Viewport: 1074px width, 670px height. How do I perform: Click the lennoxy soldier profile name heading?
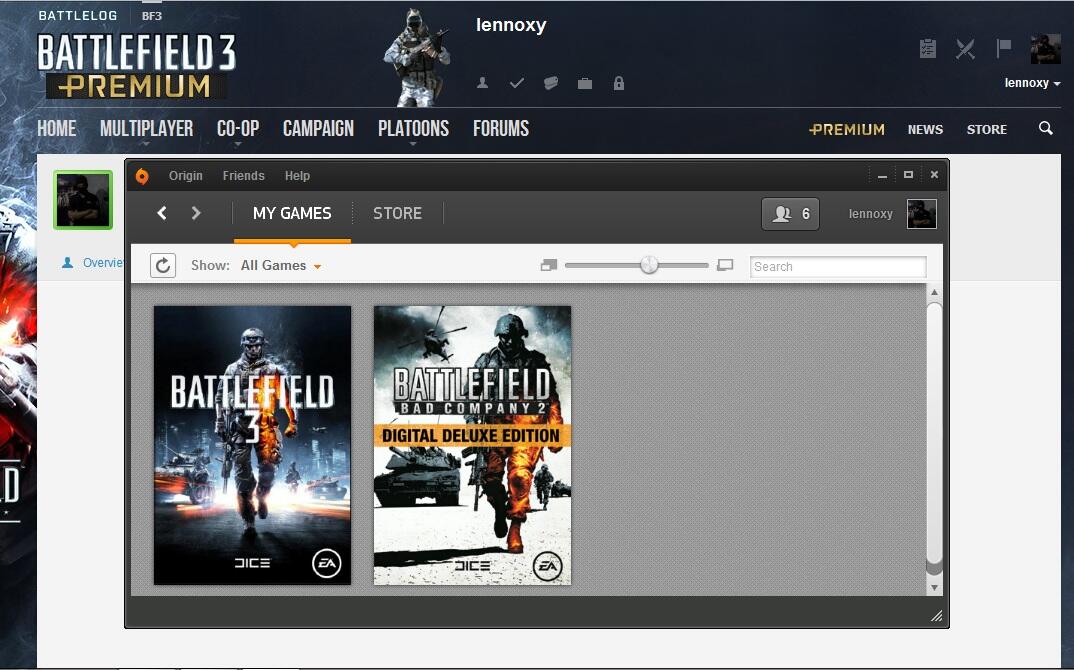click(511, 25)
